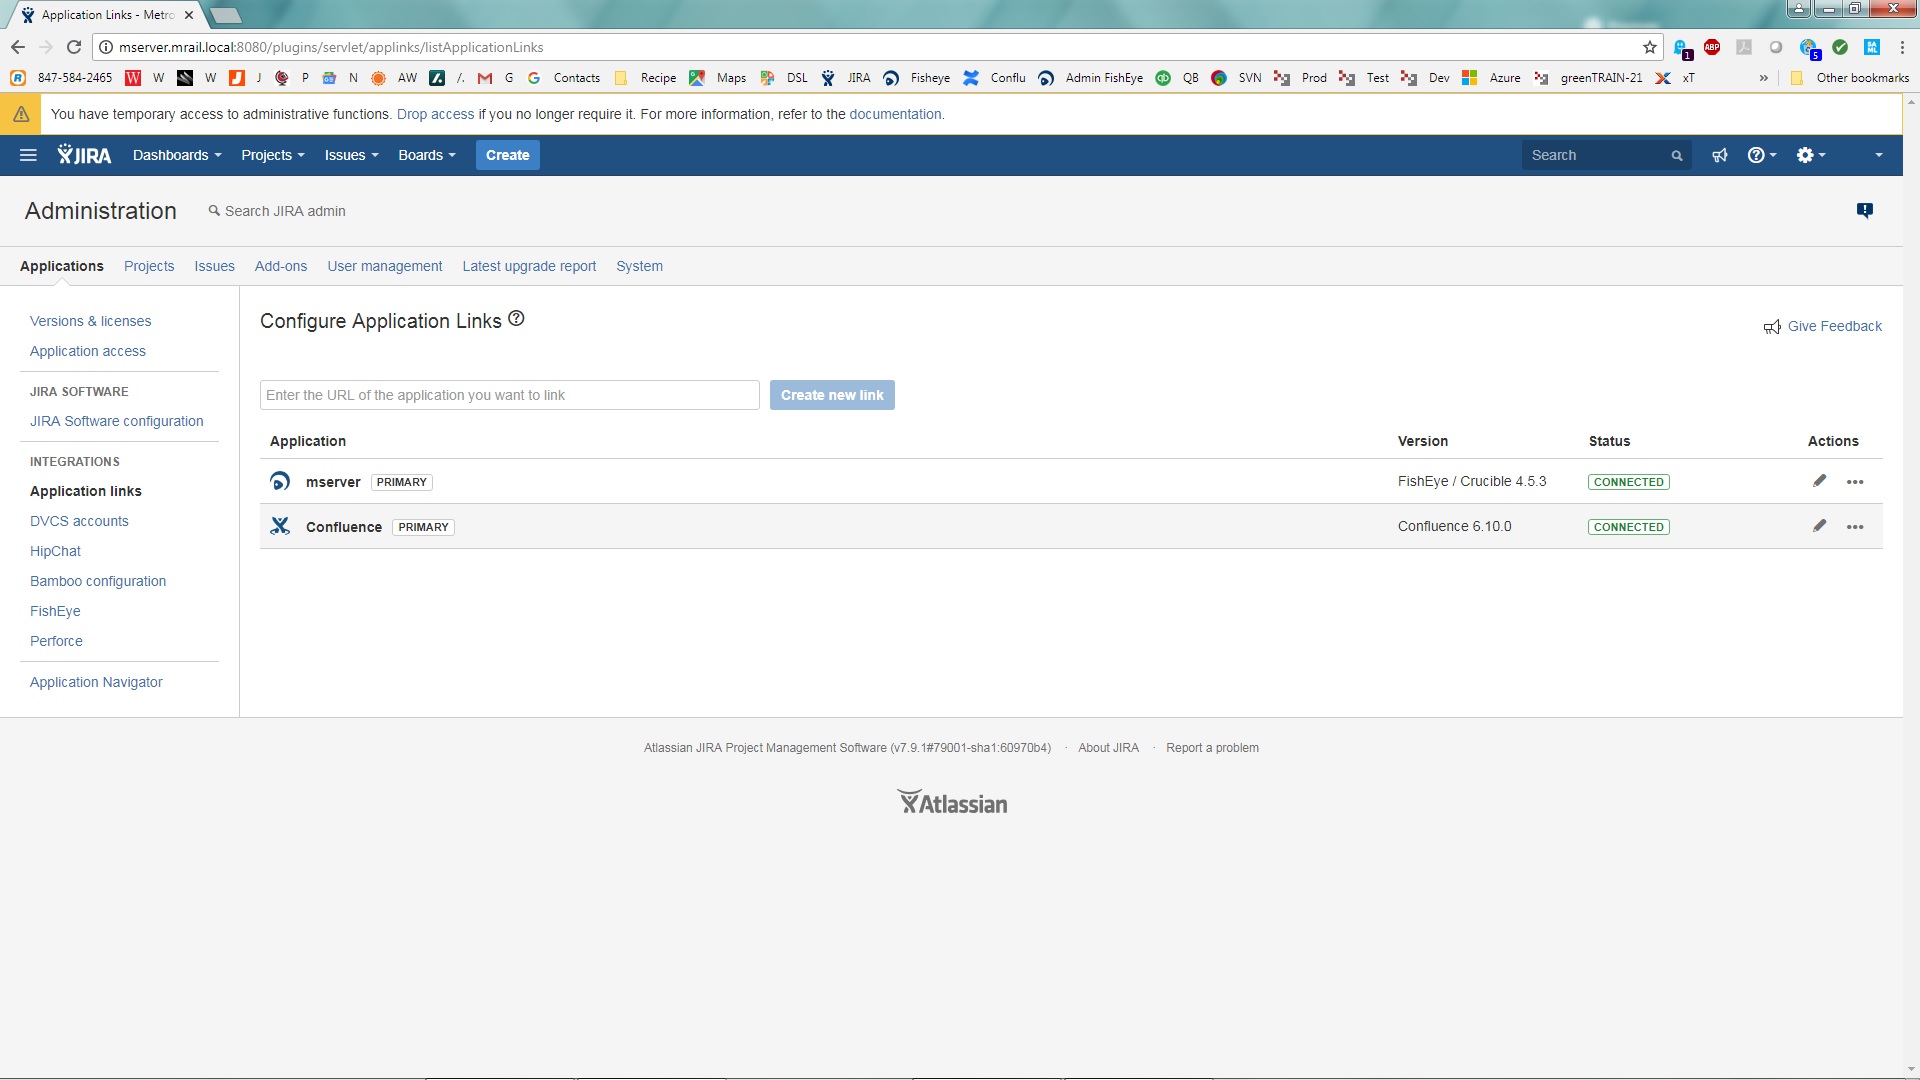The width and height of the screenshot is (1920, 1080).
Task: Open the Adblock Plus extension icon
Action: 1712,47
